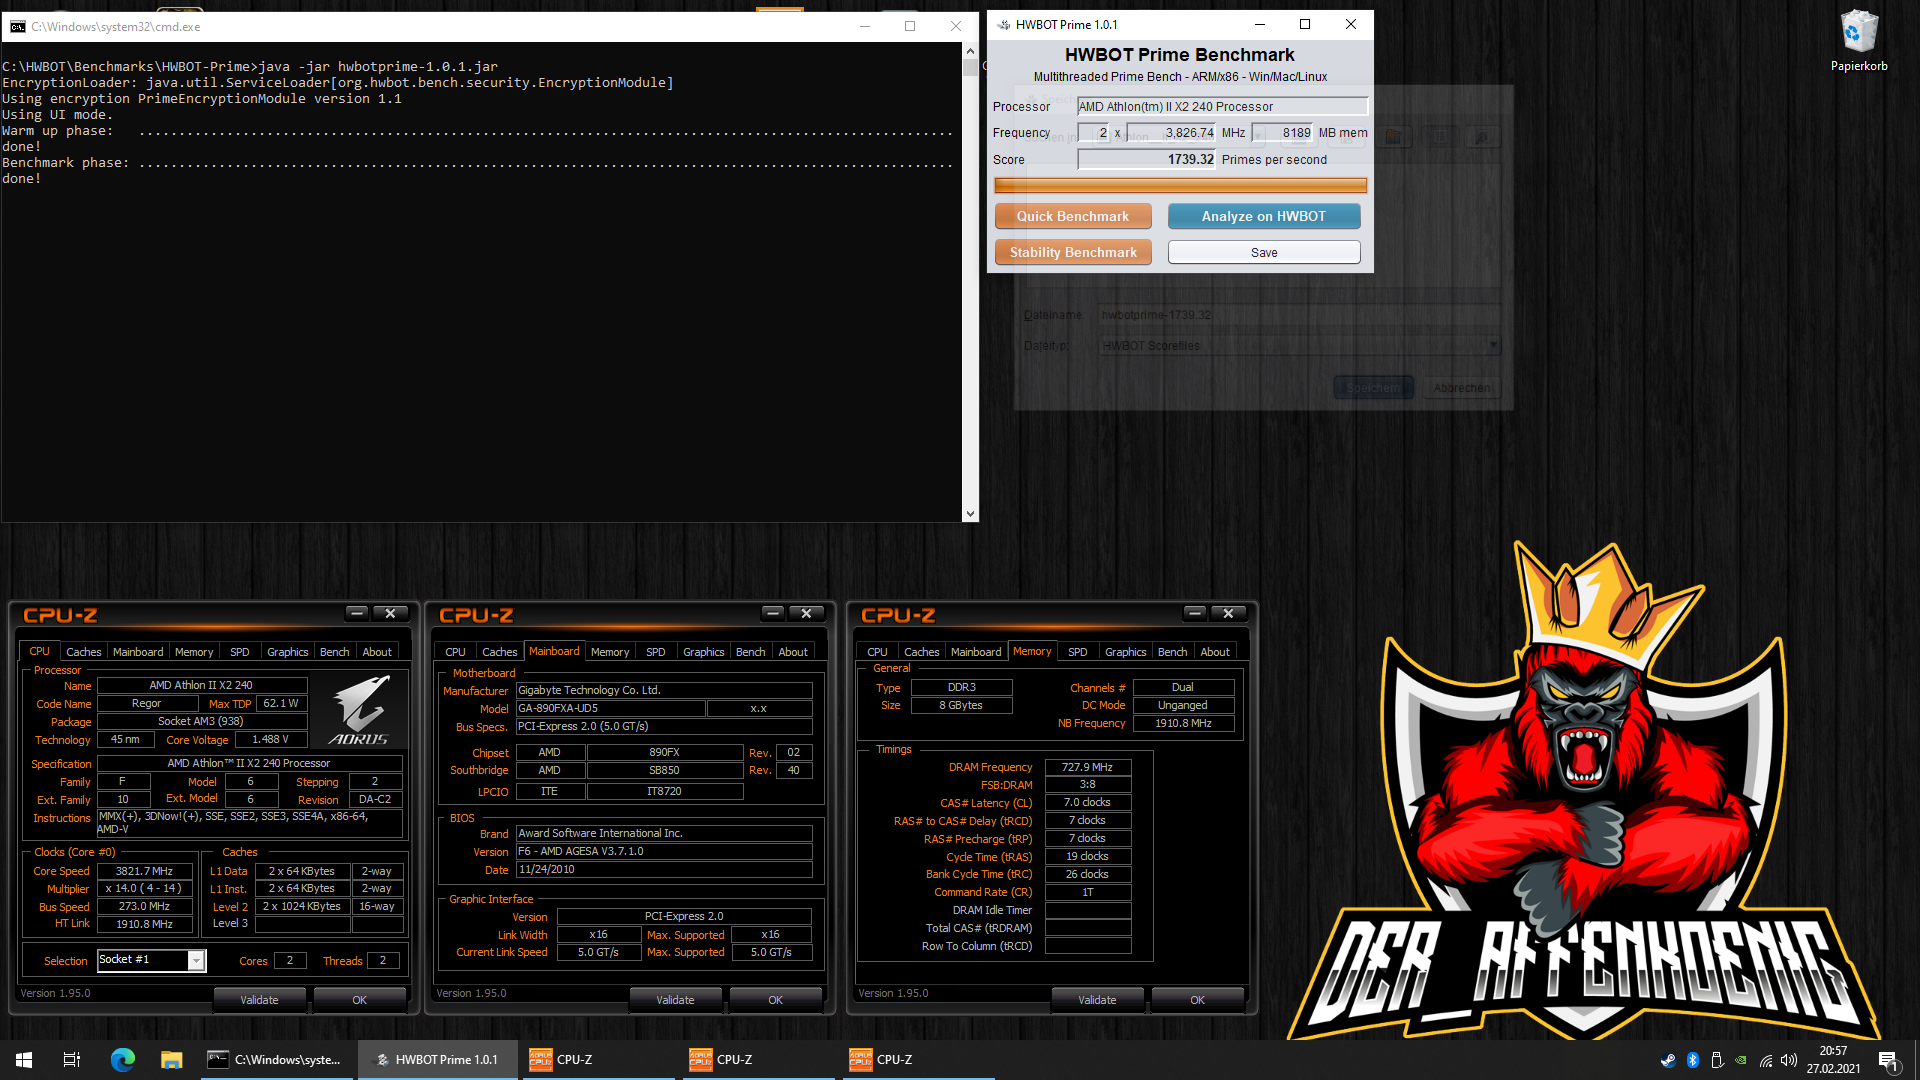Click the orange HWBOT Prime progress bar
1920x1080 pixels.
[x=1180, y=185]
